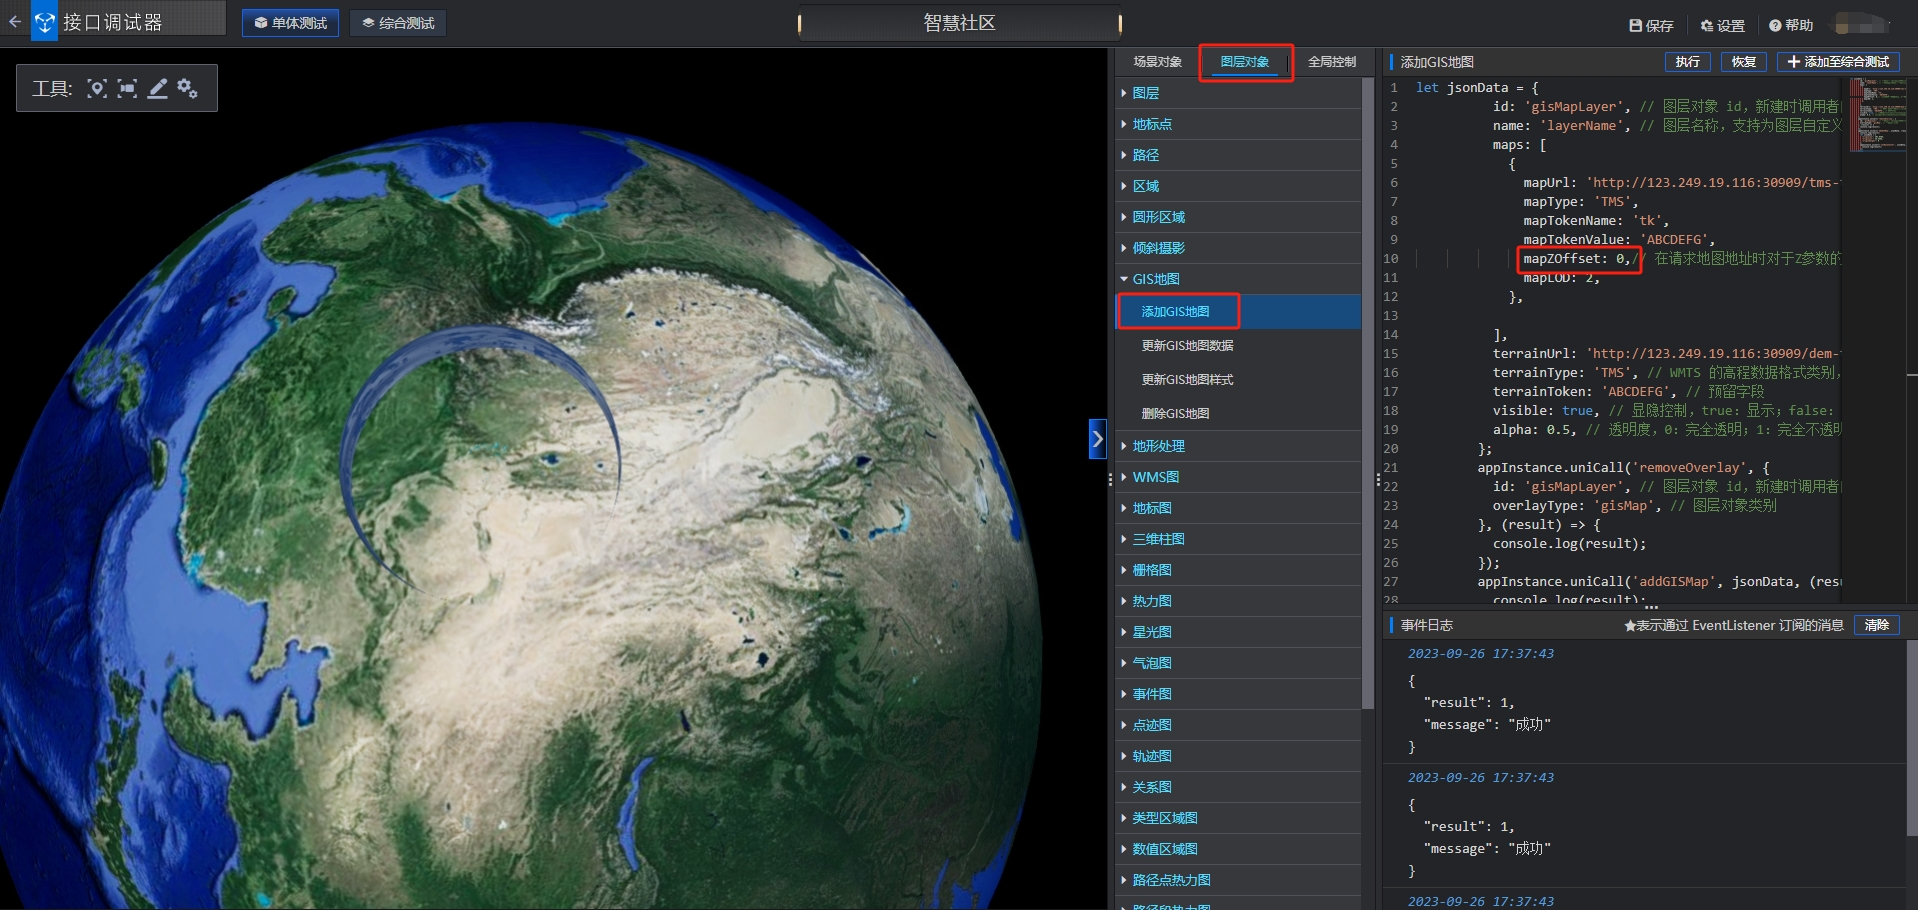This screenshot has width=1918, height=910.
Task: Switch to 综合测试 mode
Action: coord(398,23)
